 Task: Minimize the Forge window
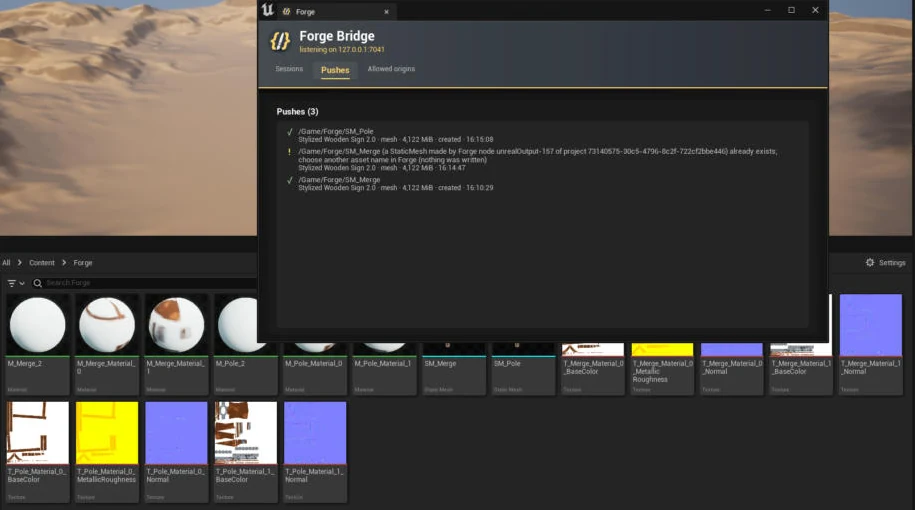coord(767,10)
